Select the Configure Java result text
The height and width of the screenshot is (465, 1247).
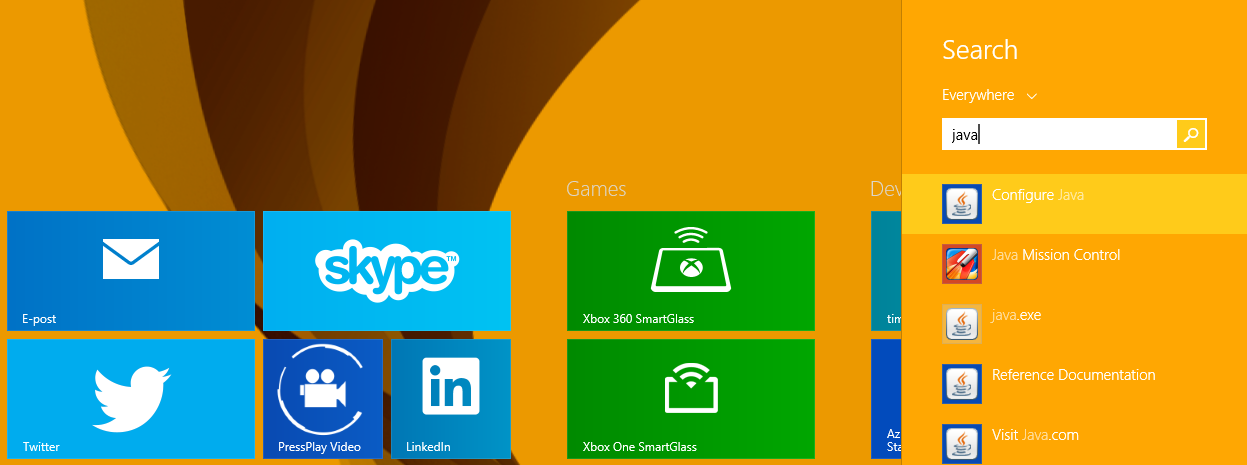point(1037,195)
